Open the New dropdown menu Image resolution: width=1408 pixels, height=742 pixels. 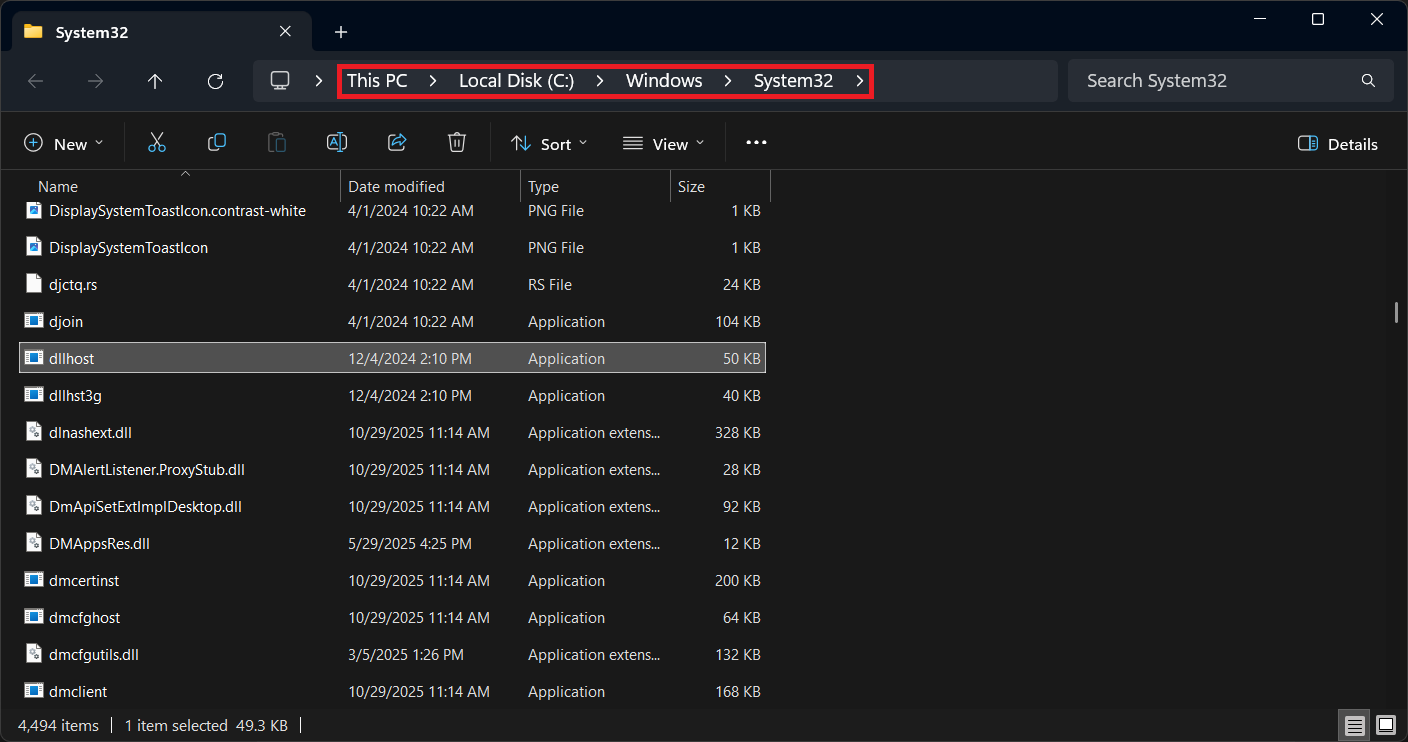pyautogui.click(x=64, y=144)
